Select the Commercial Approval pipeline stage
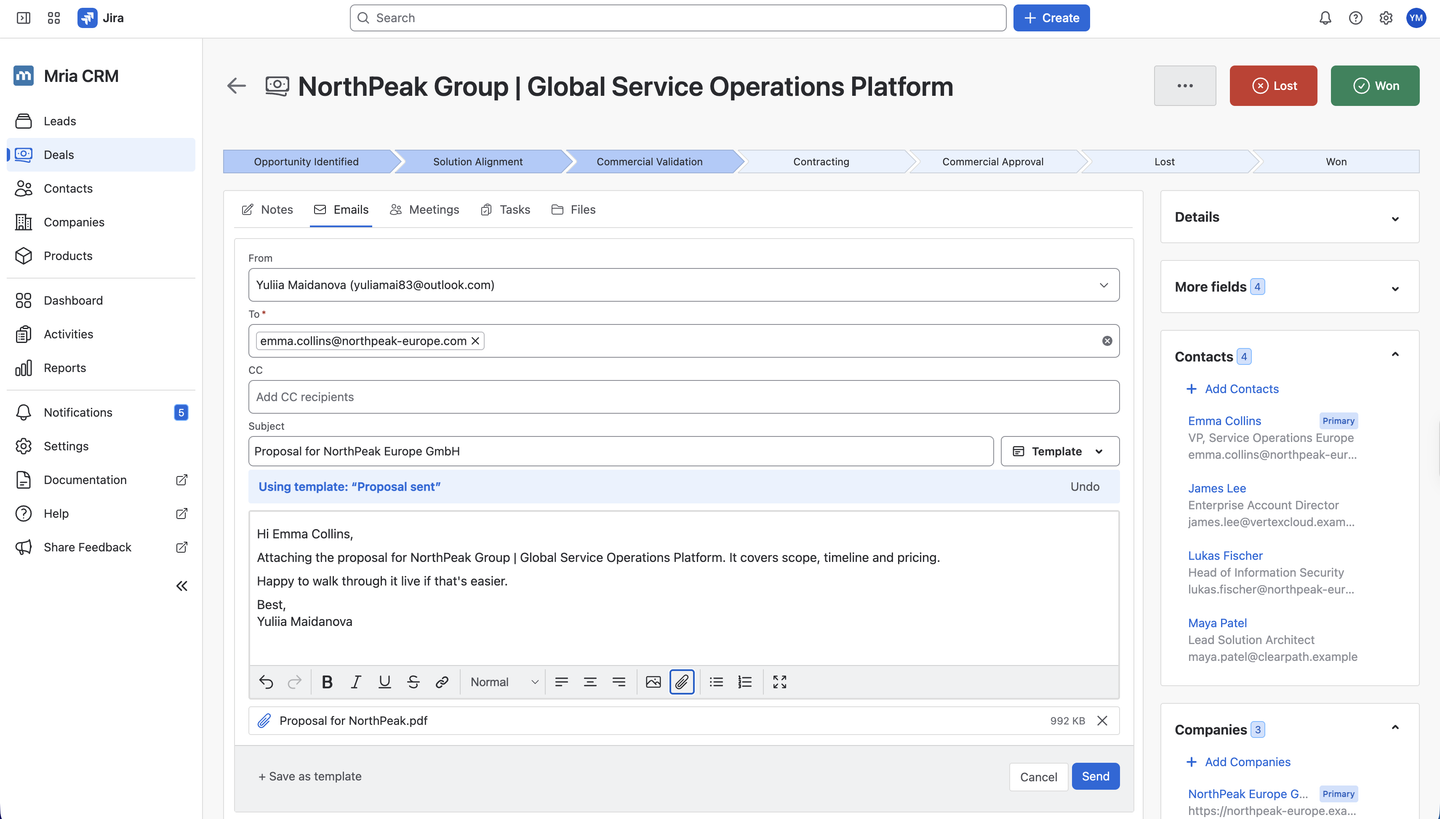This screenshot has width=1440, height=819. point(993,162)
